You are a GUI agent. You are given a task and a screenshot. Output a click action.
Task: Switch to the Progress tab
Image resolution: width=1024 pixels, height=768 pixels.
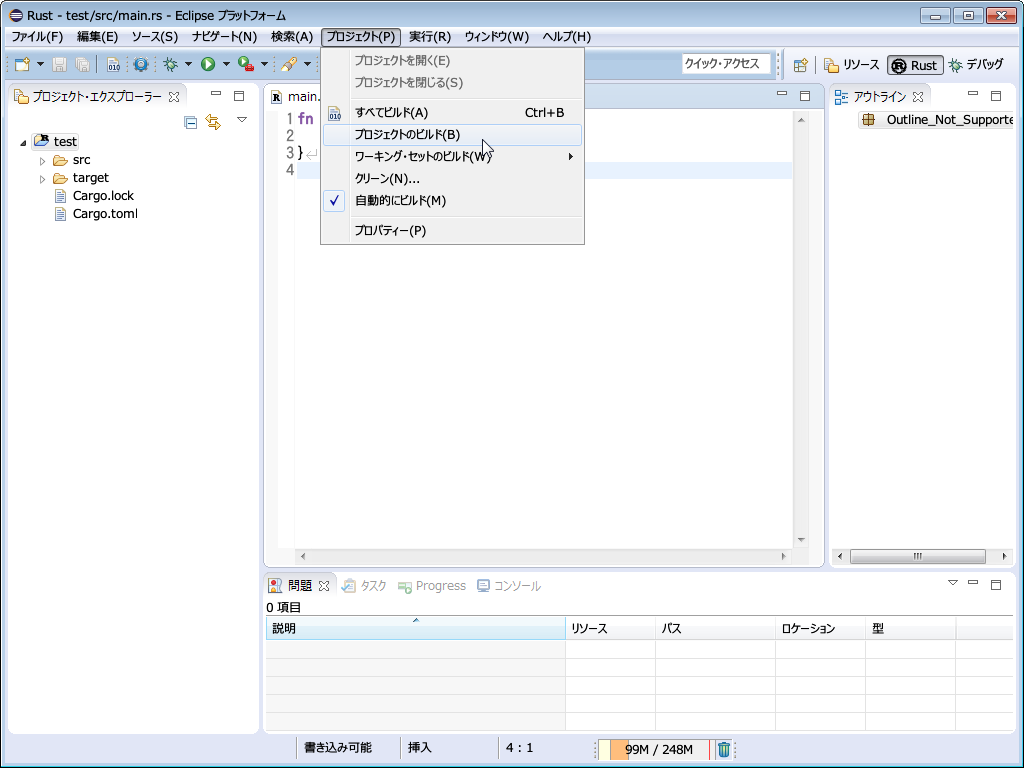pyautogui.click(x=432, y=586)
